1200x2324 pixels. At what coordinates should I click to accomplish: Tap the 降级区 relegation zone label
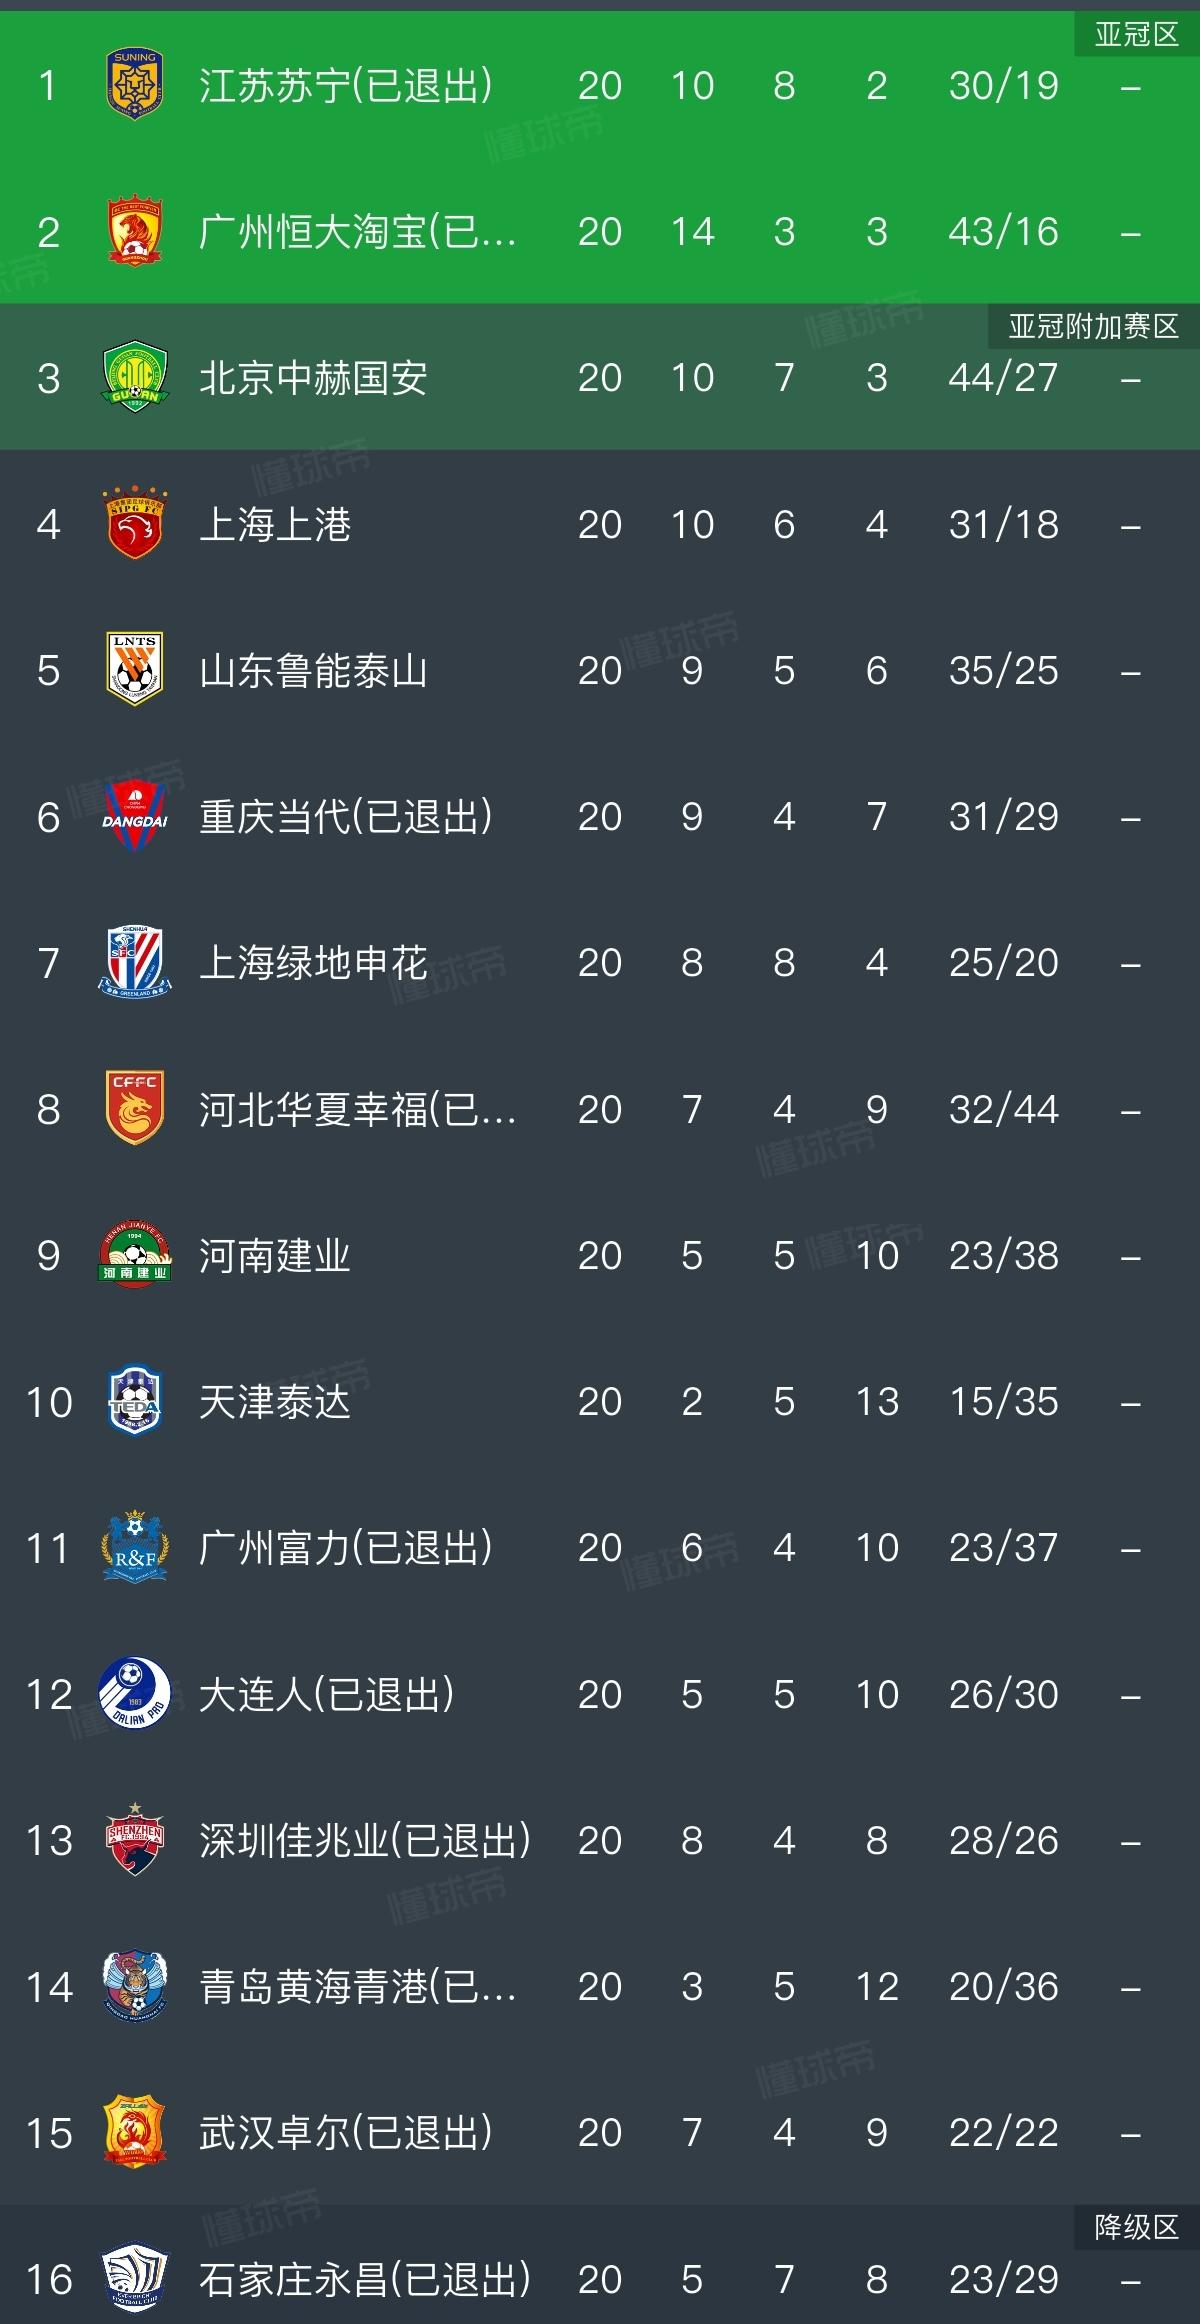coord(1137,2228)
